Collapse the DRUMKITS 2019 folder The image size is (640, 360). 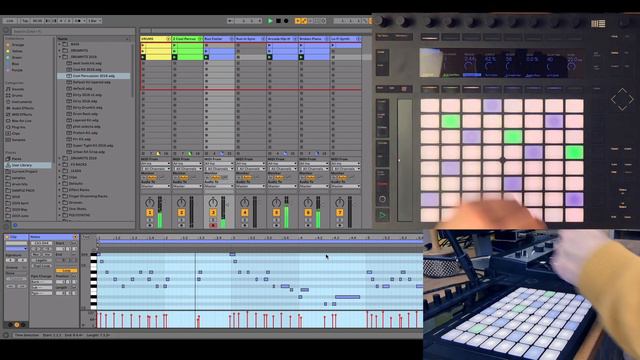[60, 57]
